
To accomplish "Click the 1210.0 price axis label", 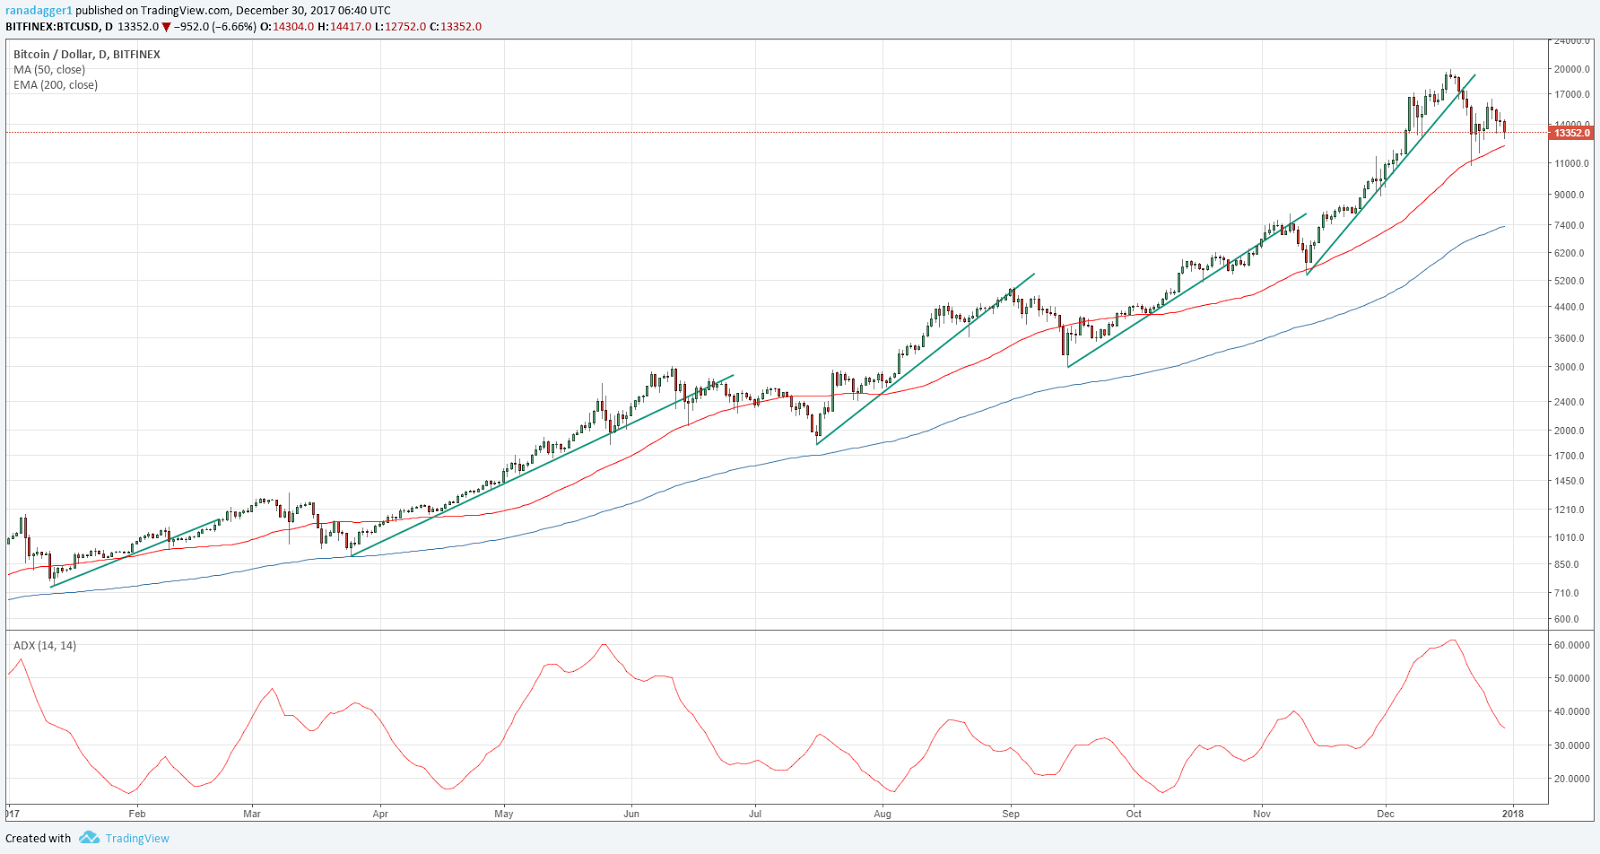I will click(1571, 510).
